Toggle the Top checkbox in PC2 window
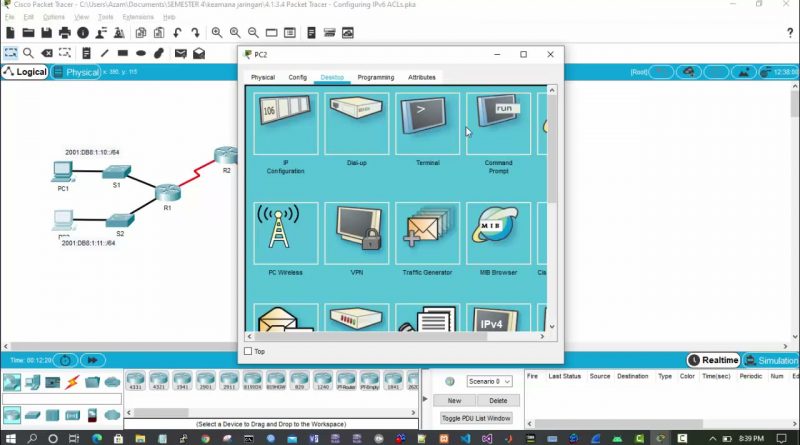Screen dimensions: 800x445 [x=248, y=351]
